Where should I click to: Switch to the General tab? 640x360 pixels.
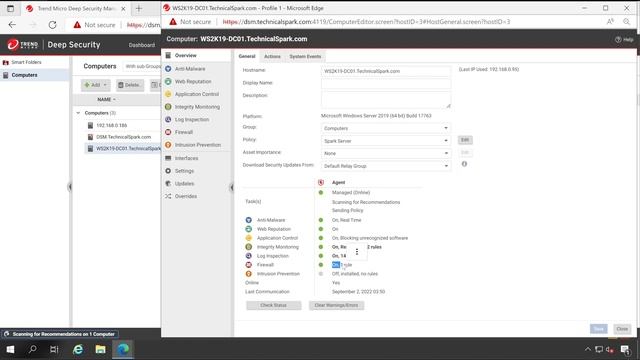[x=247, y=56]
